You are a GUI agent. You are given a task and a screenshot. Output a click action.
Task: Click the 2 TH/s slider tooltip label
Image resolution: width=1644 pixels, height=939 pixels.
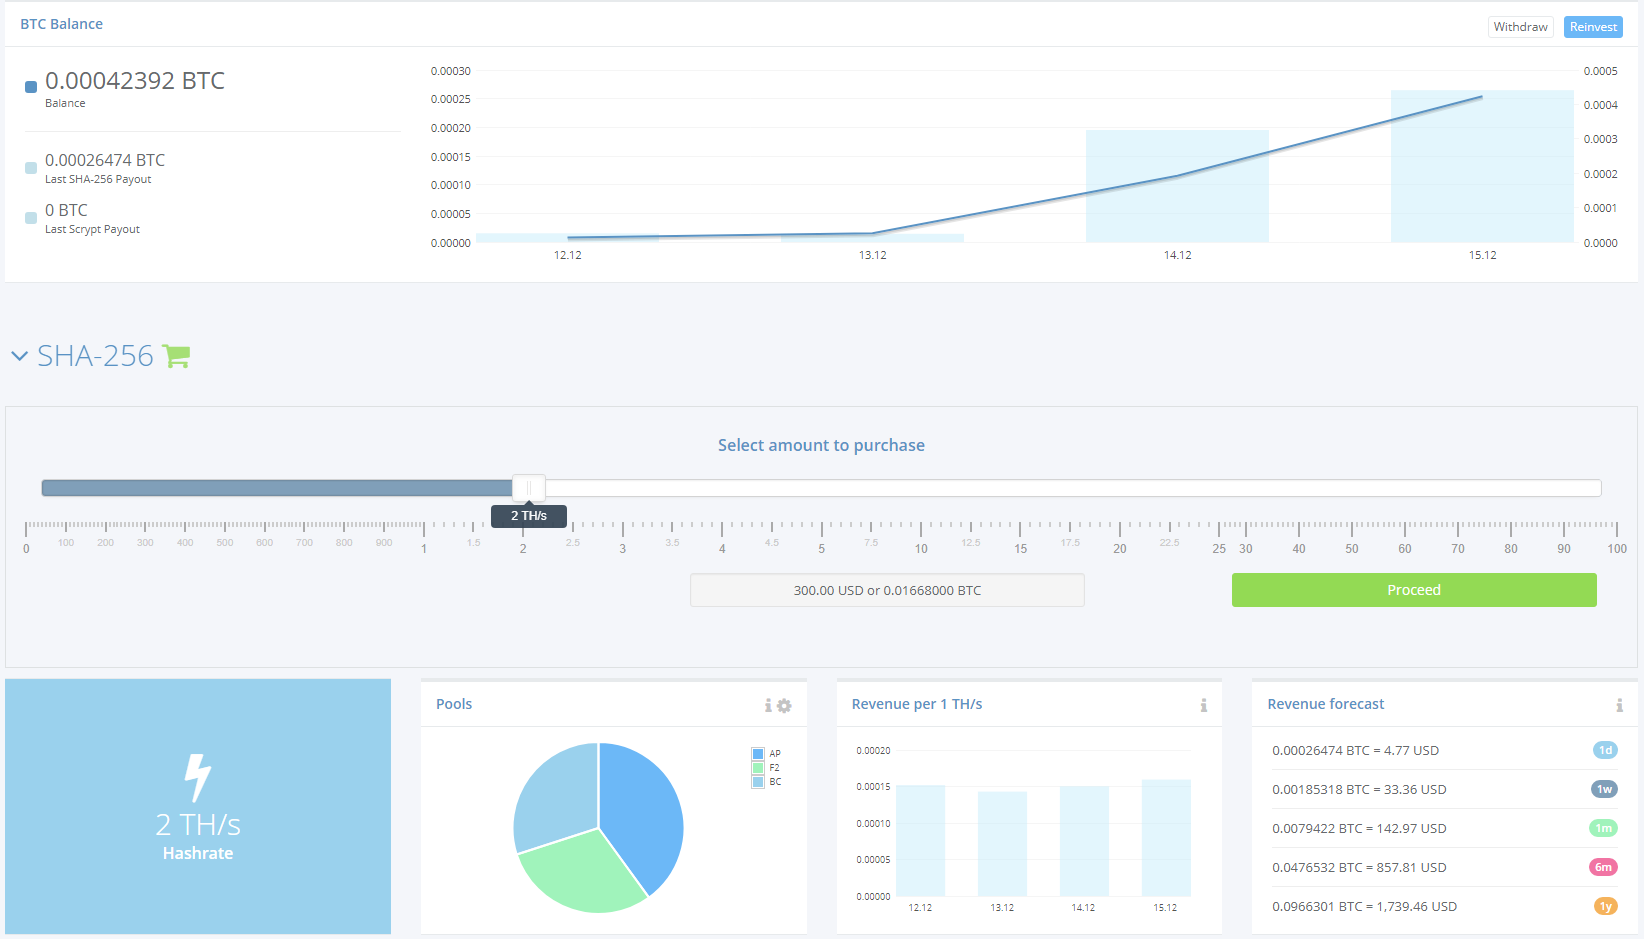point(529,516)
